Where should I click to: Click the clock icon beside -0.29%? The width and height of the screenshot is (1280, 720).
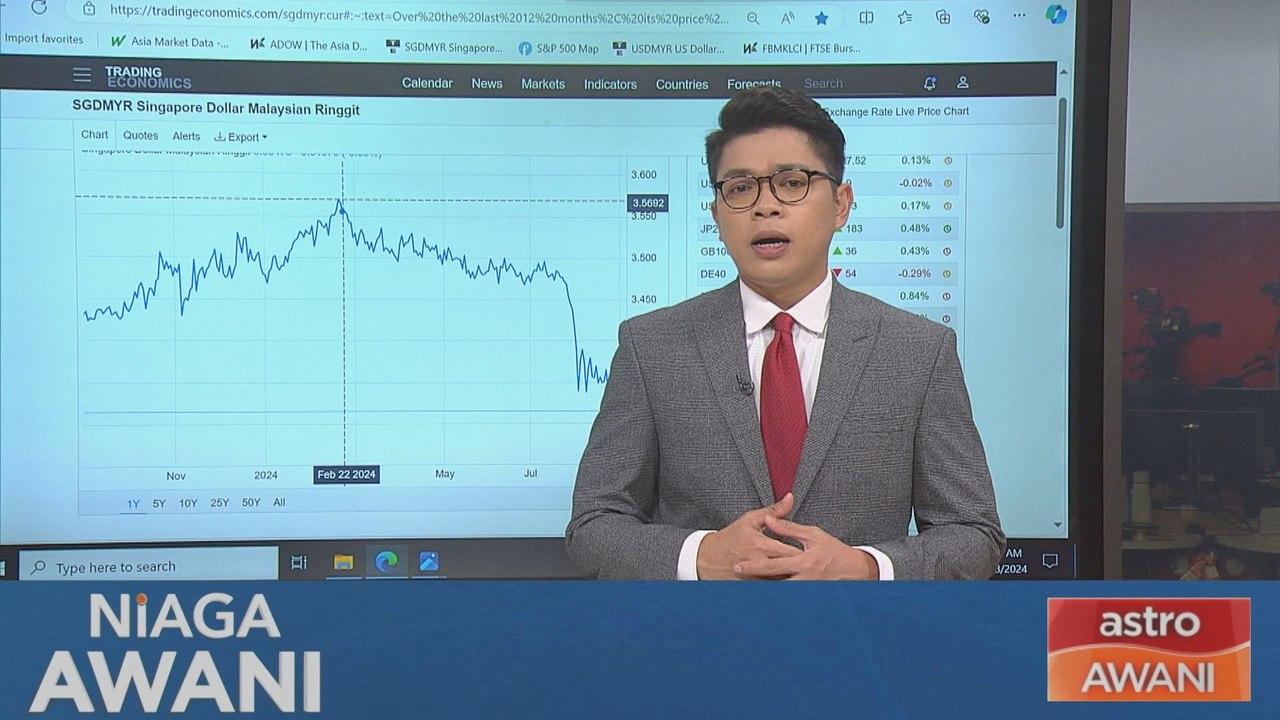(948, 274)
